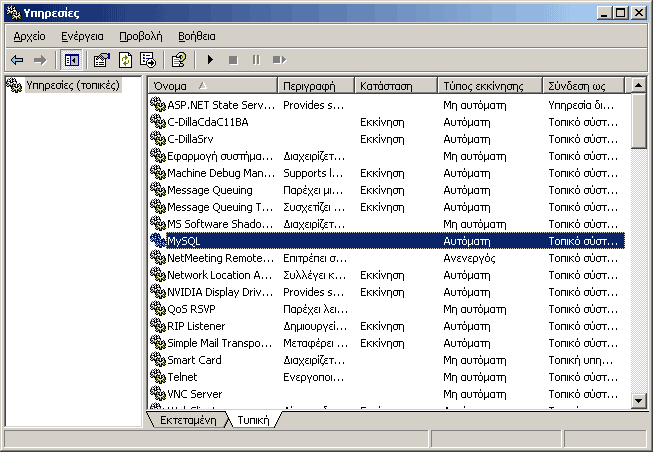Click the Μεταφέρει … description cell
The height and width of the screenshot is (452, 653).
pyautogui.click(x=315, y=343)
